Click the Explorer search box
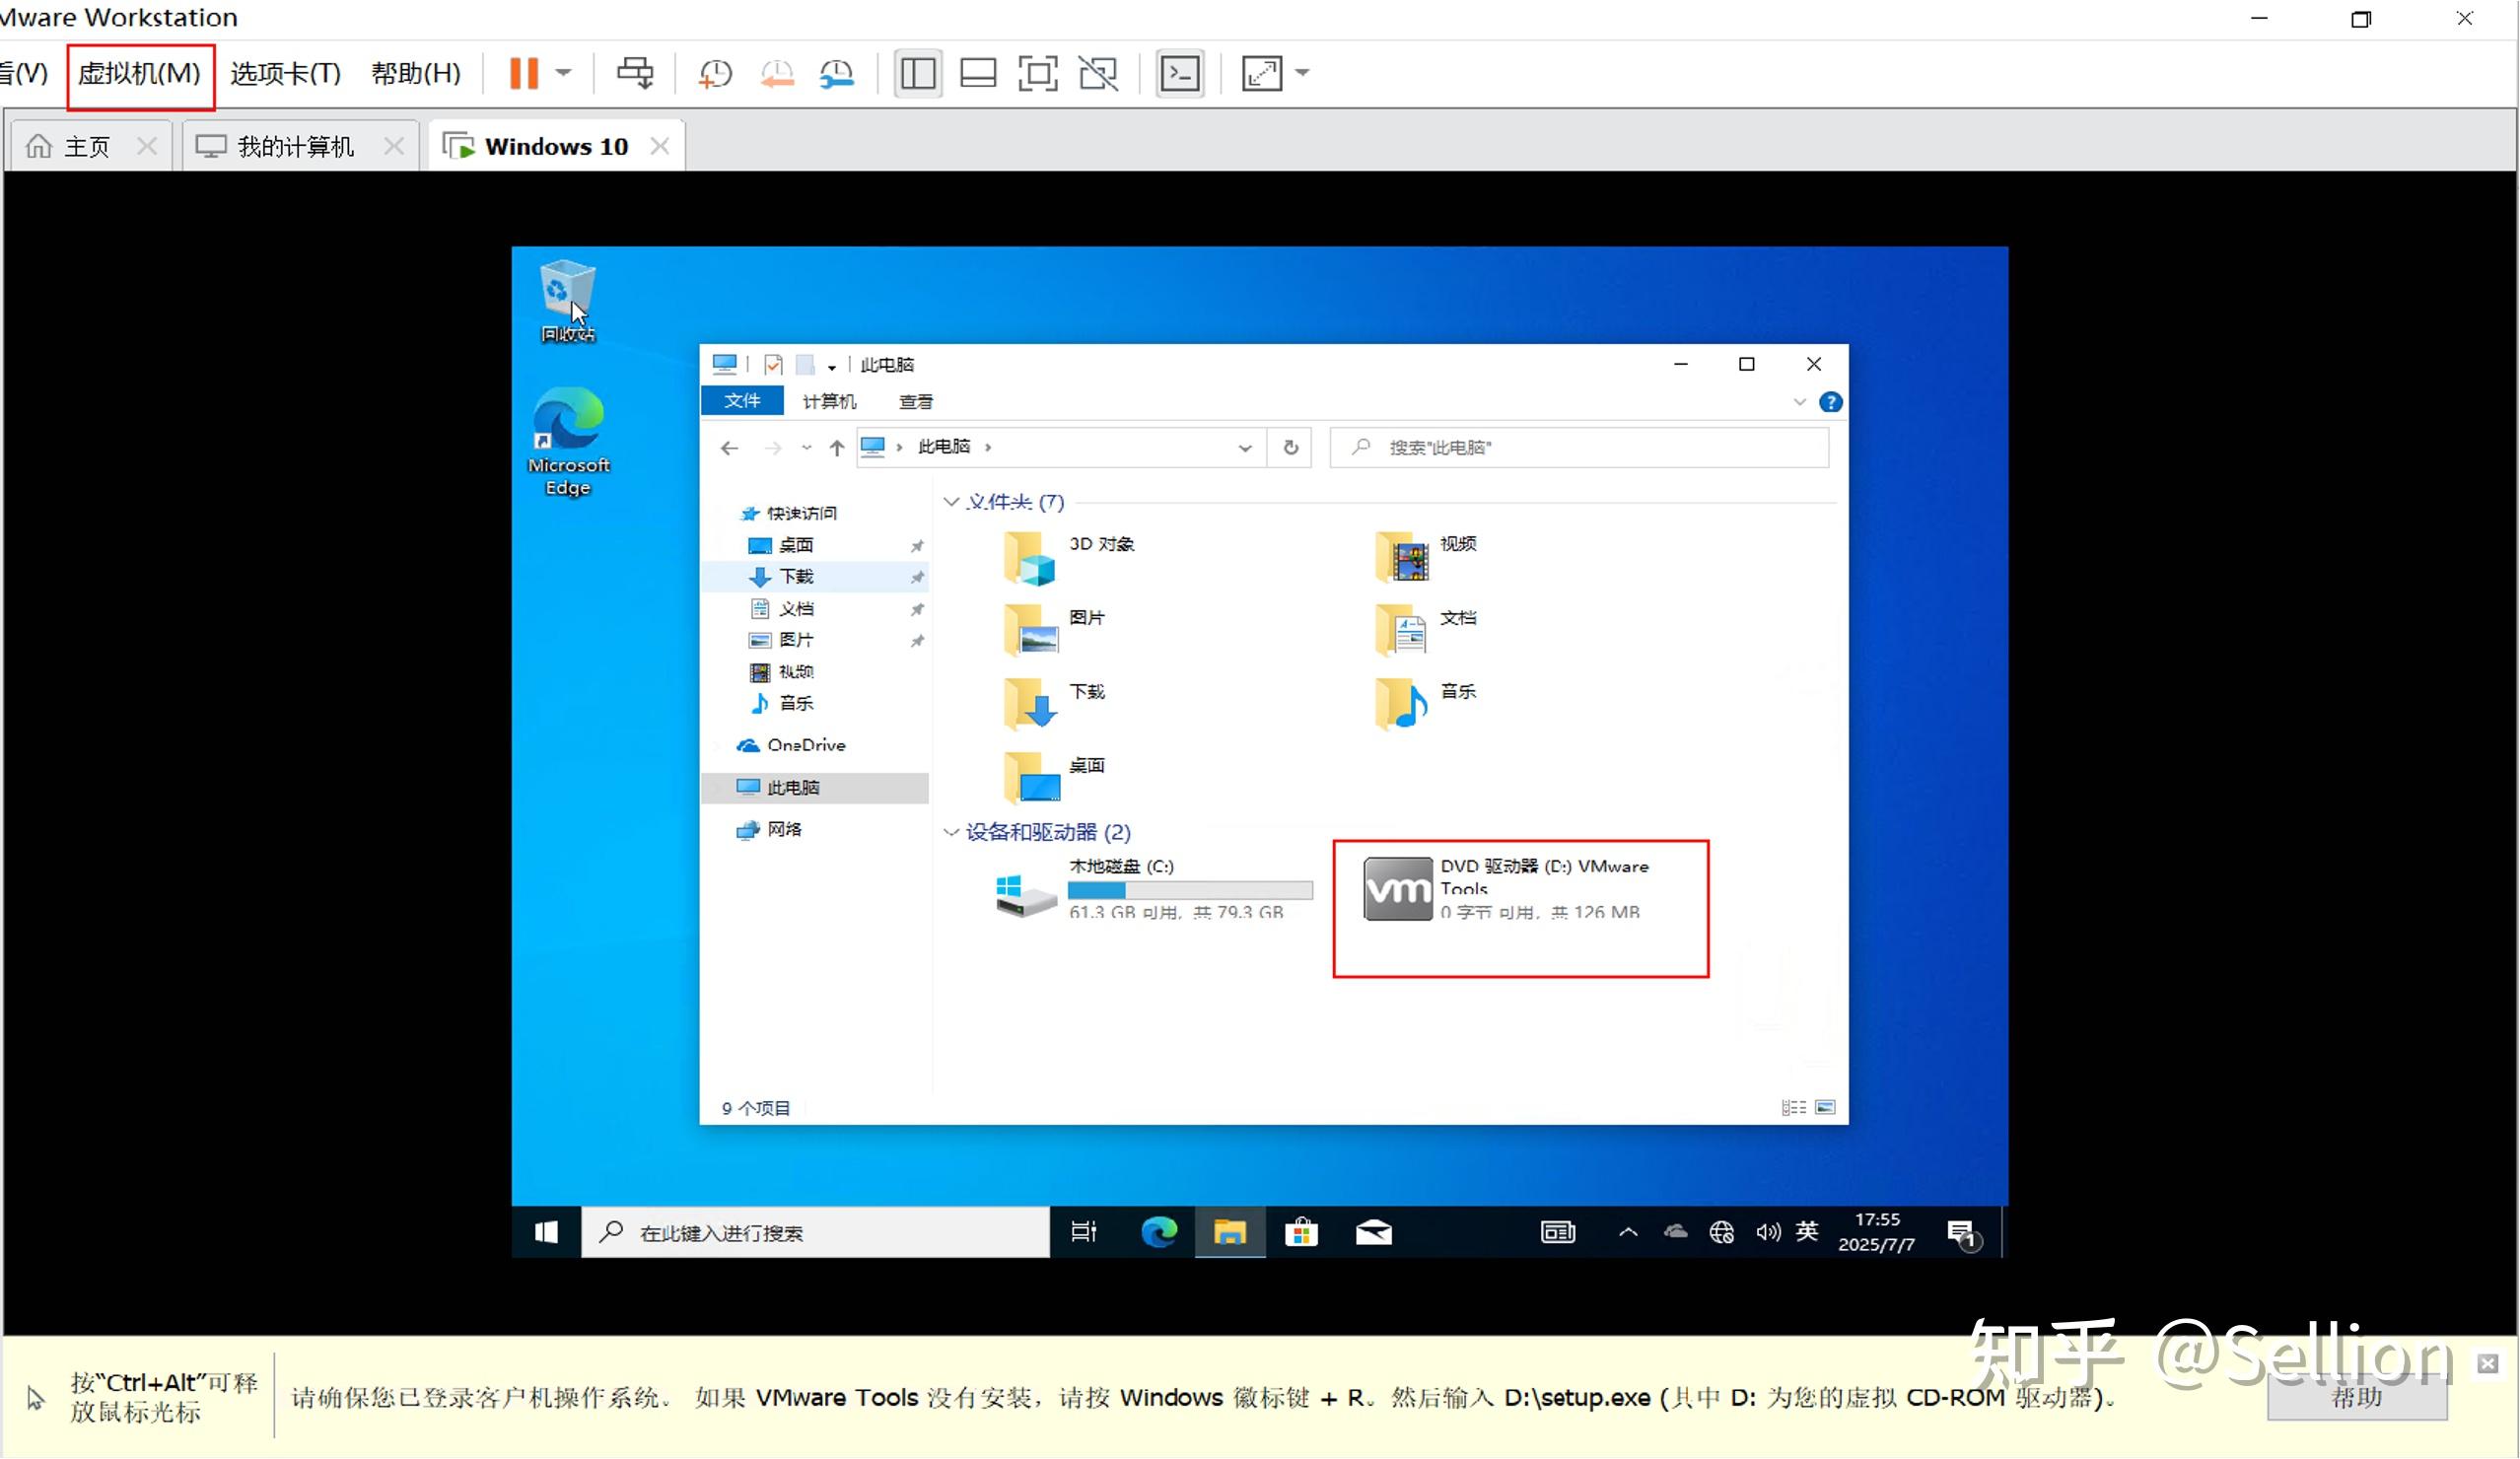Viewport: 2520px width, 1459px height. point(1580,447)
